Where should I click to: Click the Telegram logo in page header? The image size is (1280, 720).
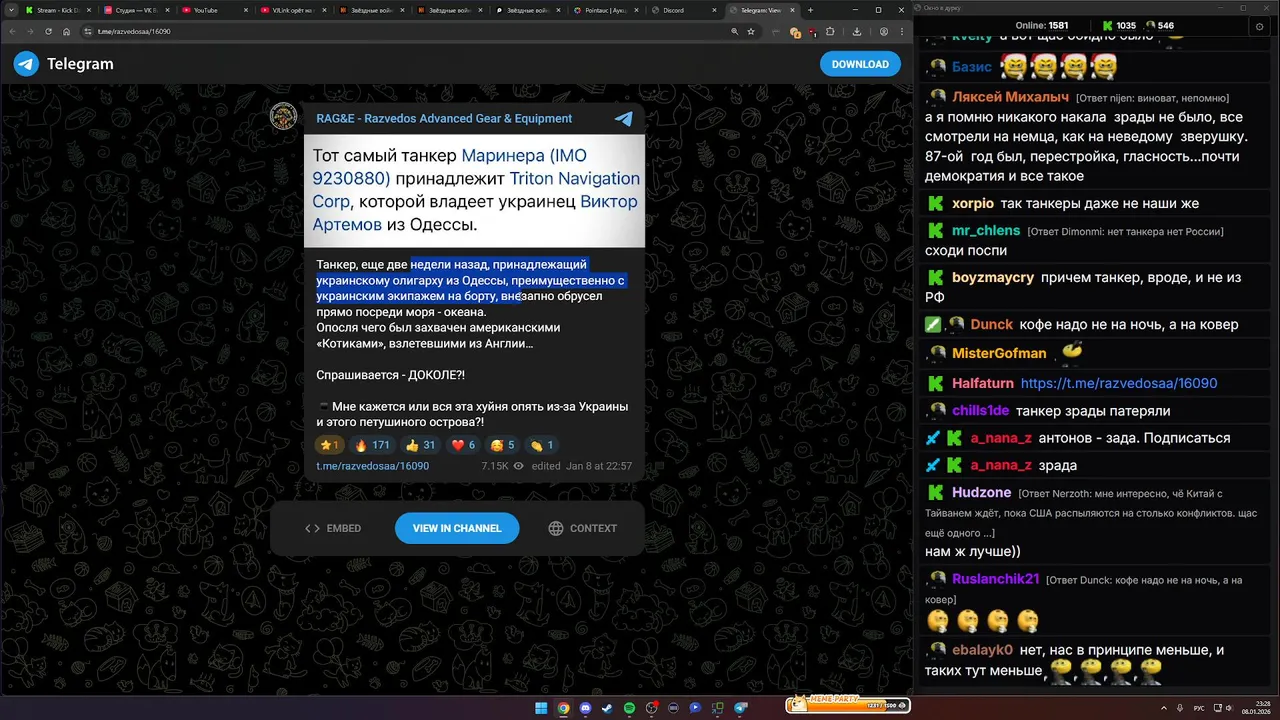tap(26, 64)
